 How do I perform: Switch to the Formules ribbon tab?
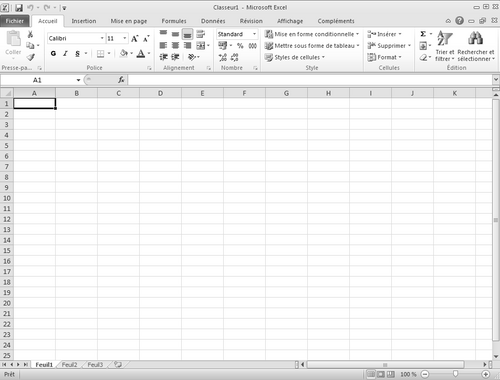click(x=174, y=21)
